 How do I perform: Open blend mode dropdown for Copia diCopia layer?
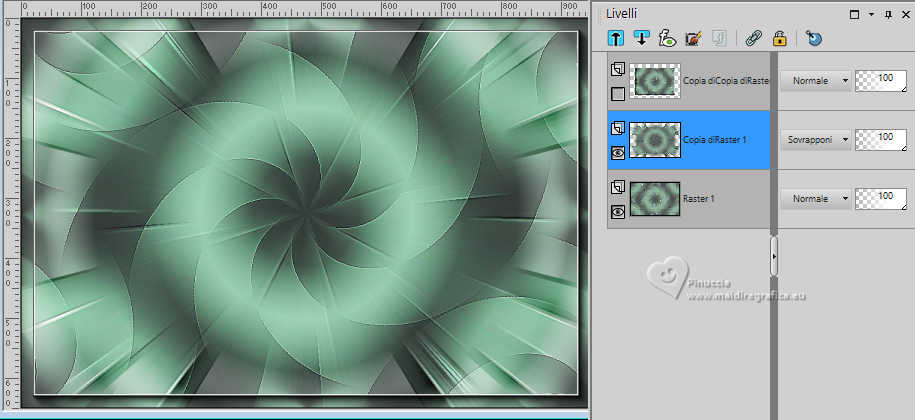pyautogui.click(x=816, y=81)
